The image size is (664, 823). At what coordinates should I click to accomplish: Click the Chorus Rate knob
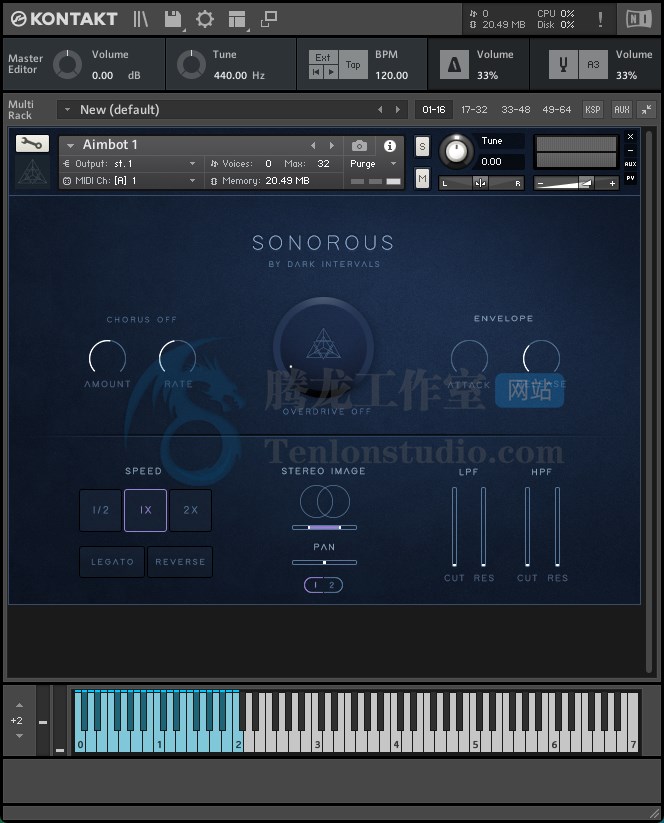click(177, 358)
